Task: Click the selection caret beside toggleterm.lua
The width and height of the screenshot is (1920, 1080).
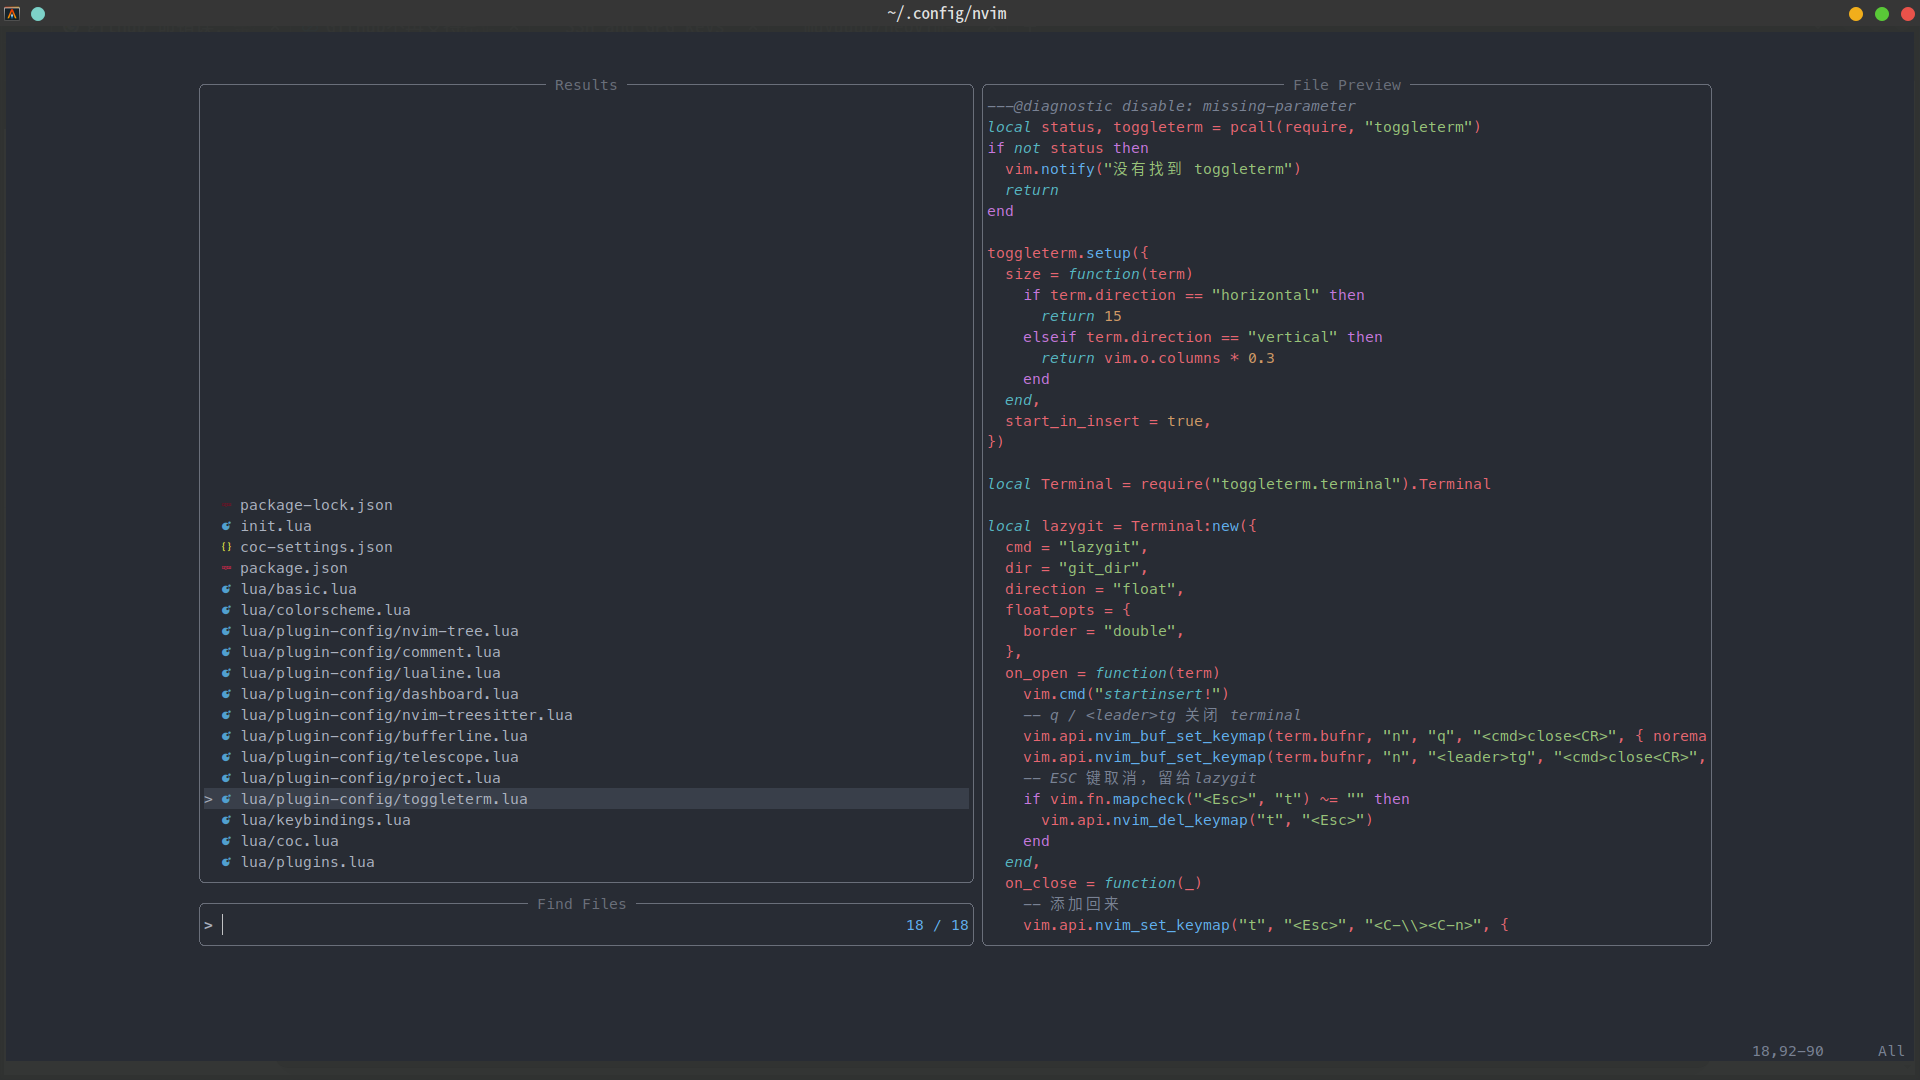Action: [208, 799]
